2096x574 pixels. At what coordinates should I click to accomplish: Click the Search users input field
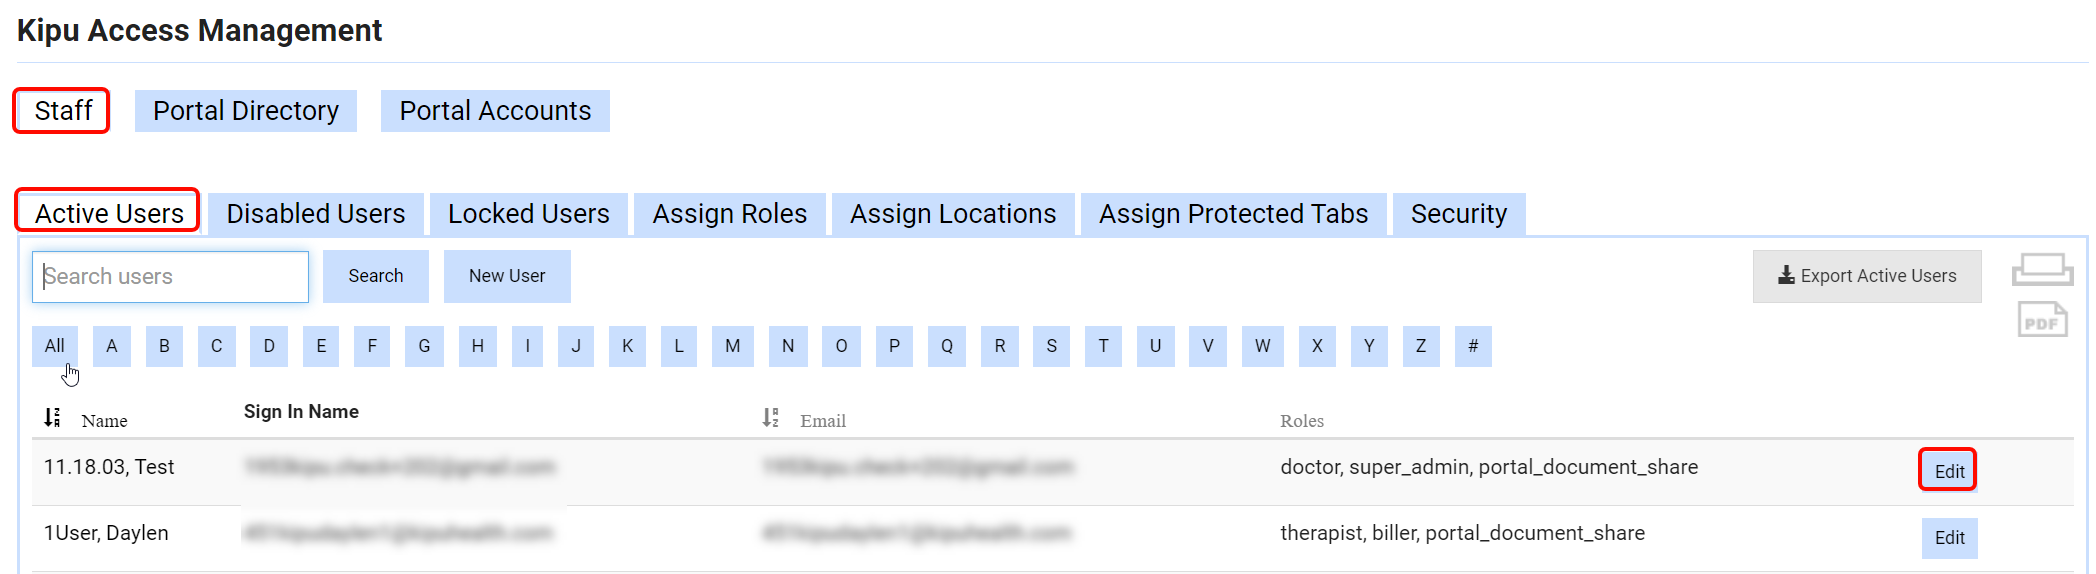pos(171,277)
